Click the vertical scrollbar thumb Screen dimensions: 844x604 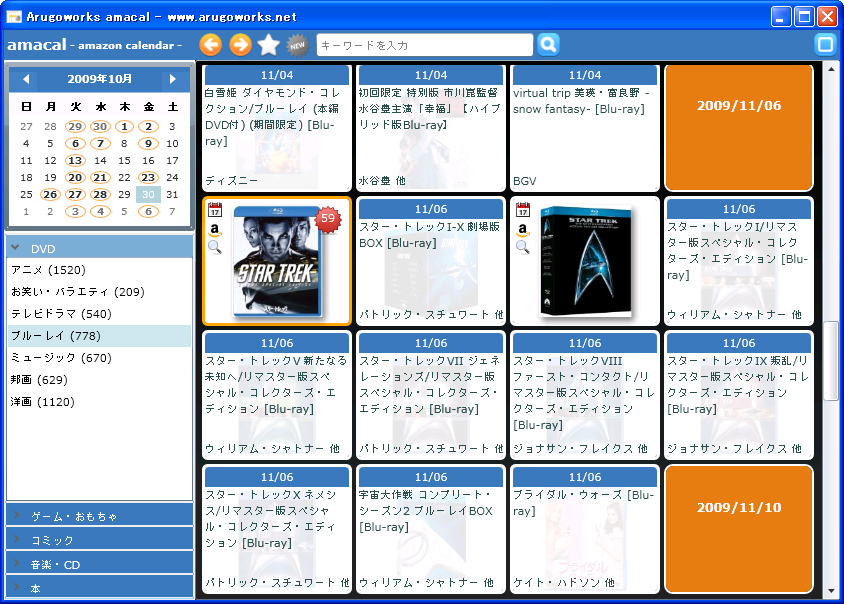coord(831,361)
